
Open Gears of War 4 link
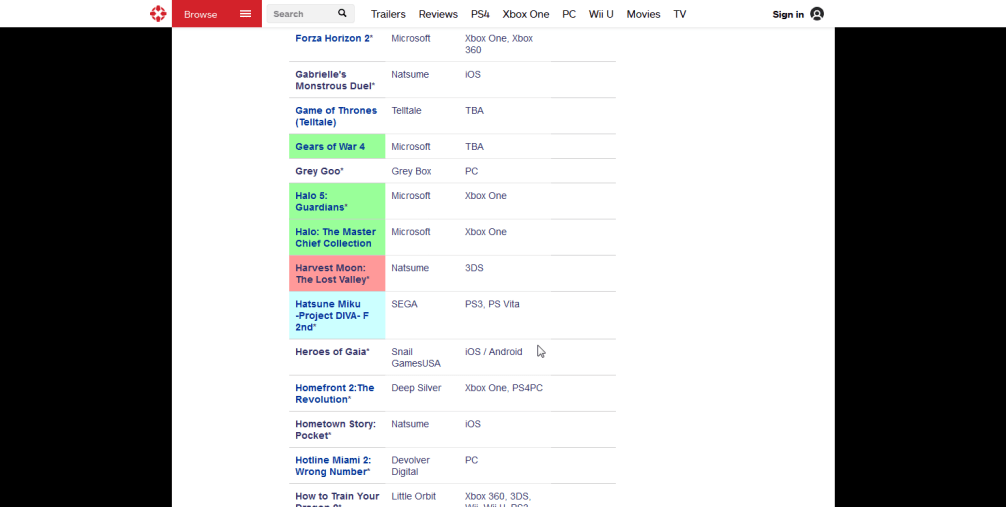(330, 147)
